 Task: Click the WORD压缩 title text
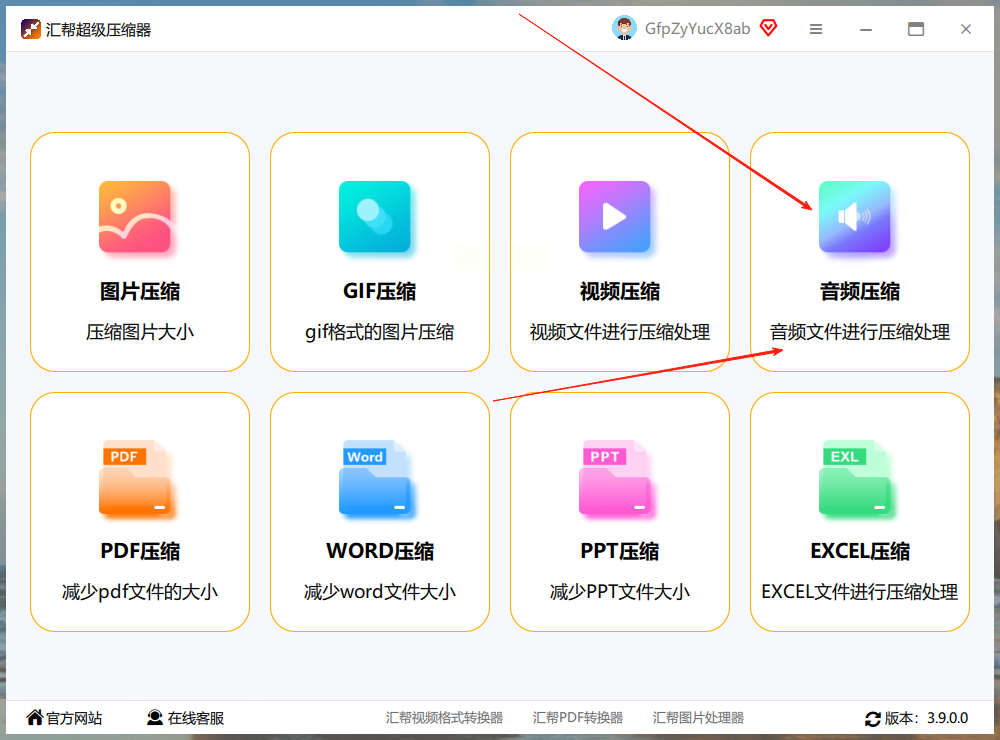379,551
